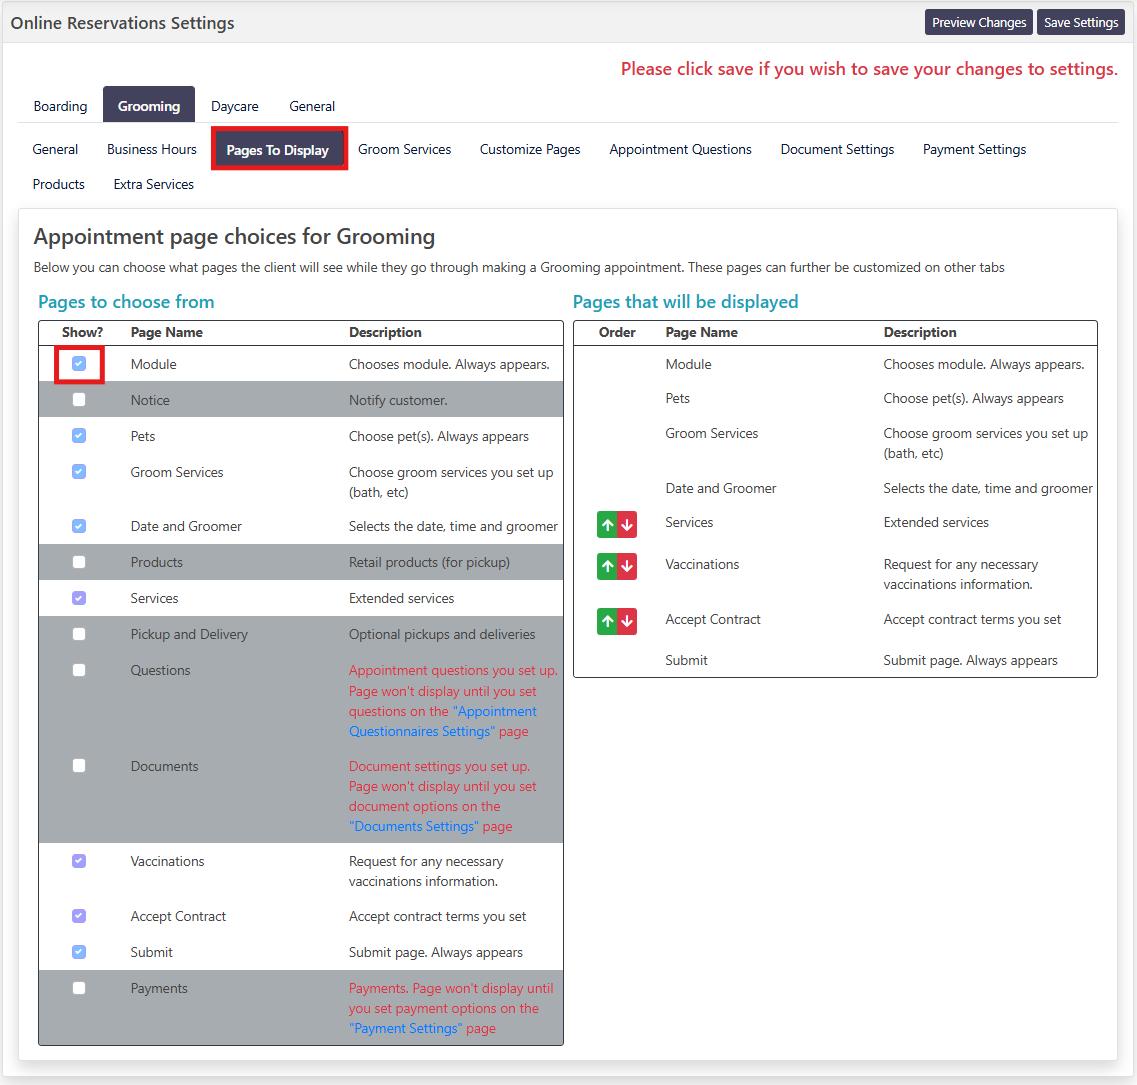Move Services page up in order

click(607, 524)
